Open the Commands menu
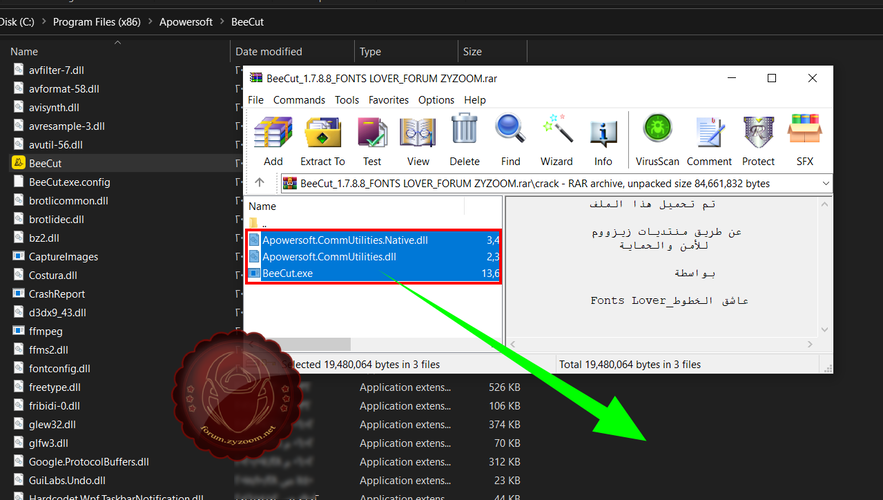883x500 pixels. (x=299, y=100)
